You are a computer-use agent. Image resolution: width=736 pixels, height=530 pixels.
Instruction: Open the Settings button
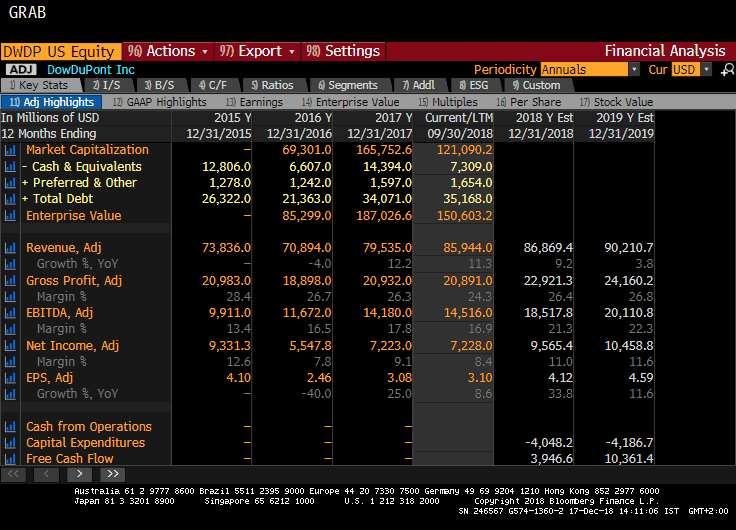pos(342,51)
